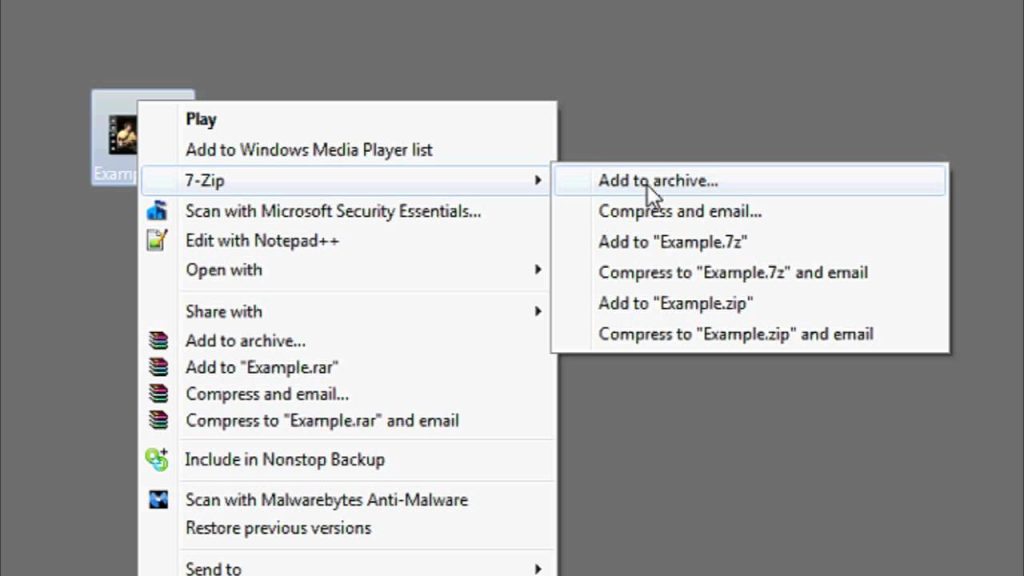Open the Open with submenu
The image size is (1024, 576).
[349, 270]
